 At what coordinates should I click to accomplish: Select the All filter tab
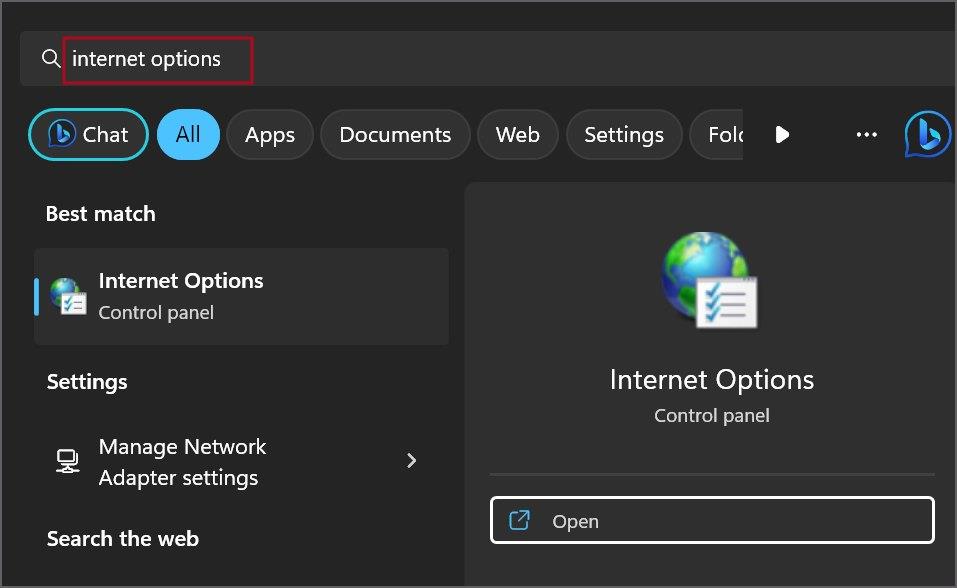188,134
